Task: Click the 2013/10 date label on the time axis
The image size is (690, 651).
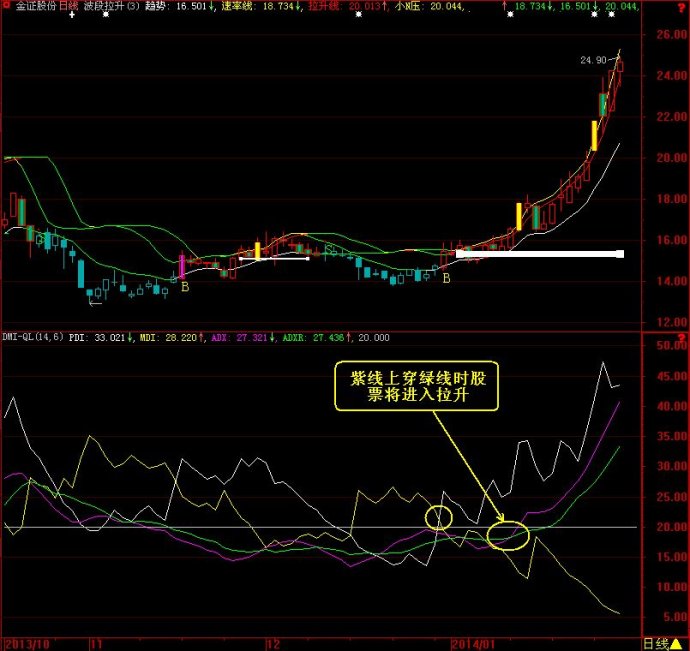Action: pos(27,645)
